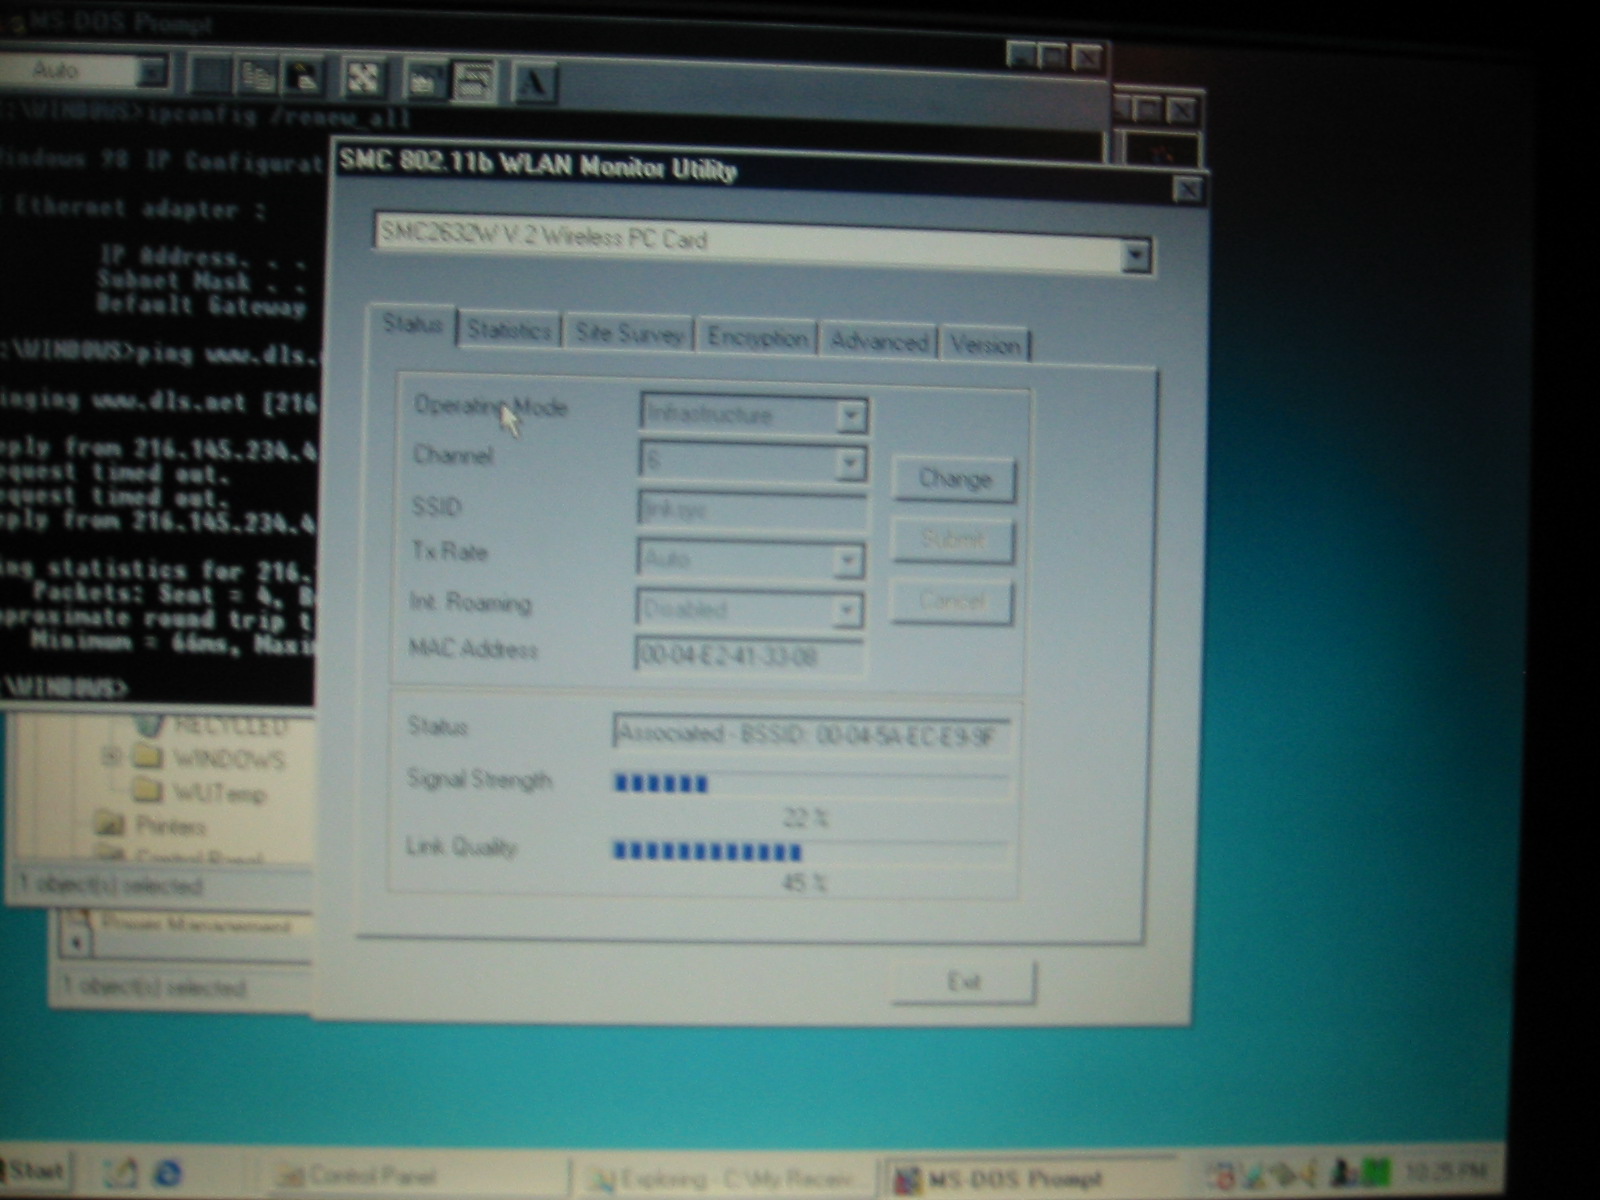This screenshot has height=1200, width=1600.
Task: Expand the Operating Mode dropdown
Action: tap(850, 415)
